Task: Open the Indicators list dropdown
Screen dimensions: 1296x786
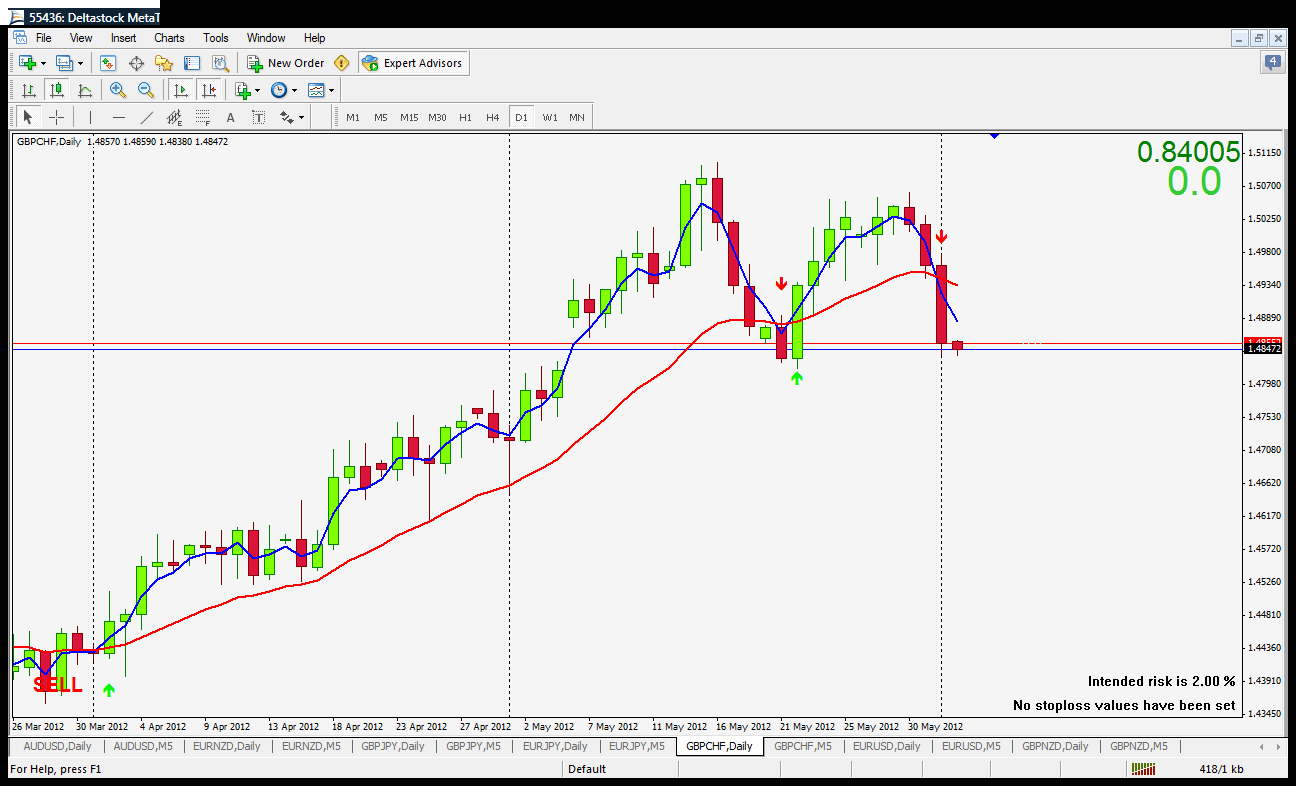Action: [245, 90]
